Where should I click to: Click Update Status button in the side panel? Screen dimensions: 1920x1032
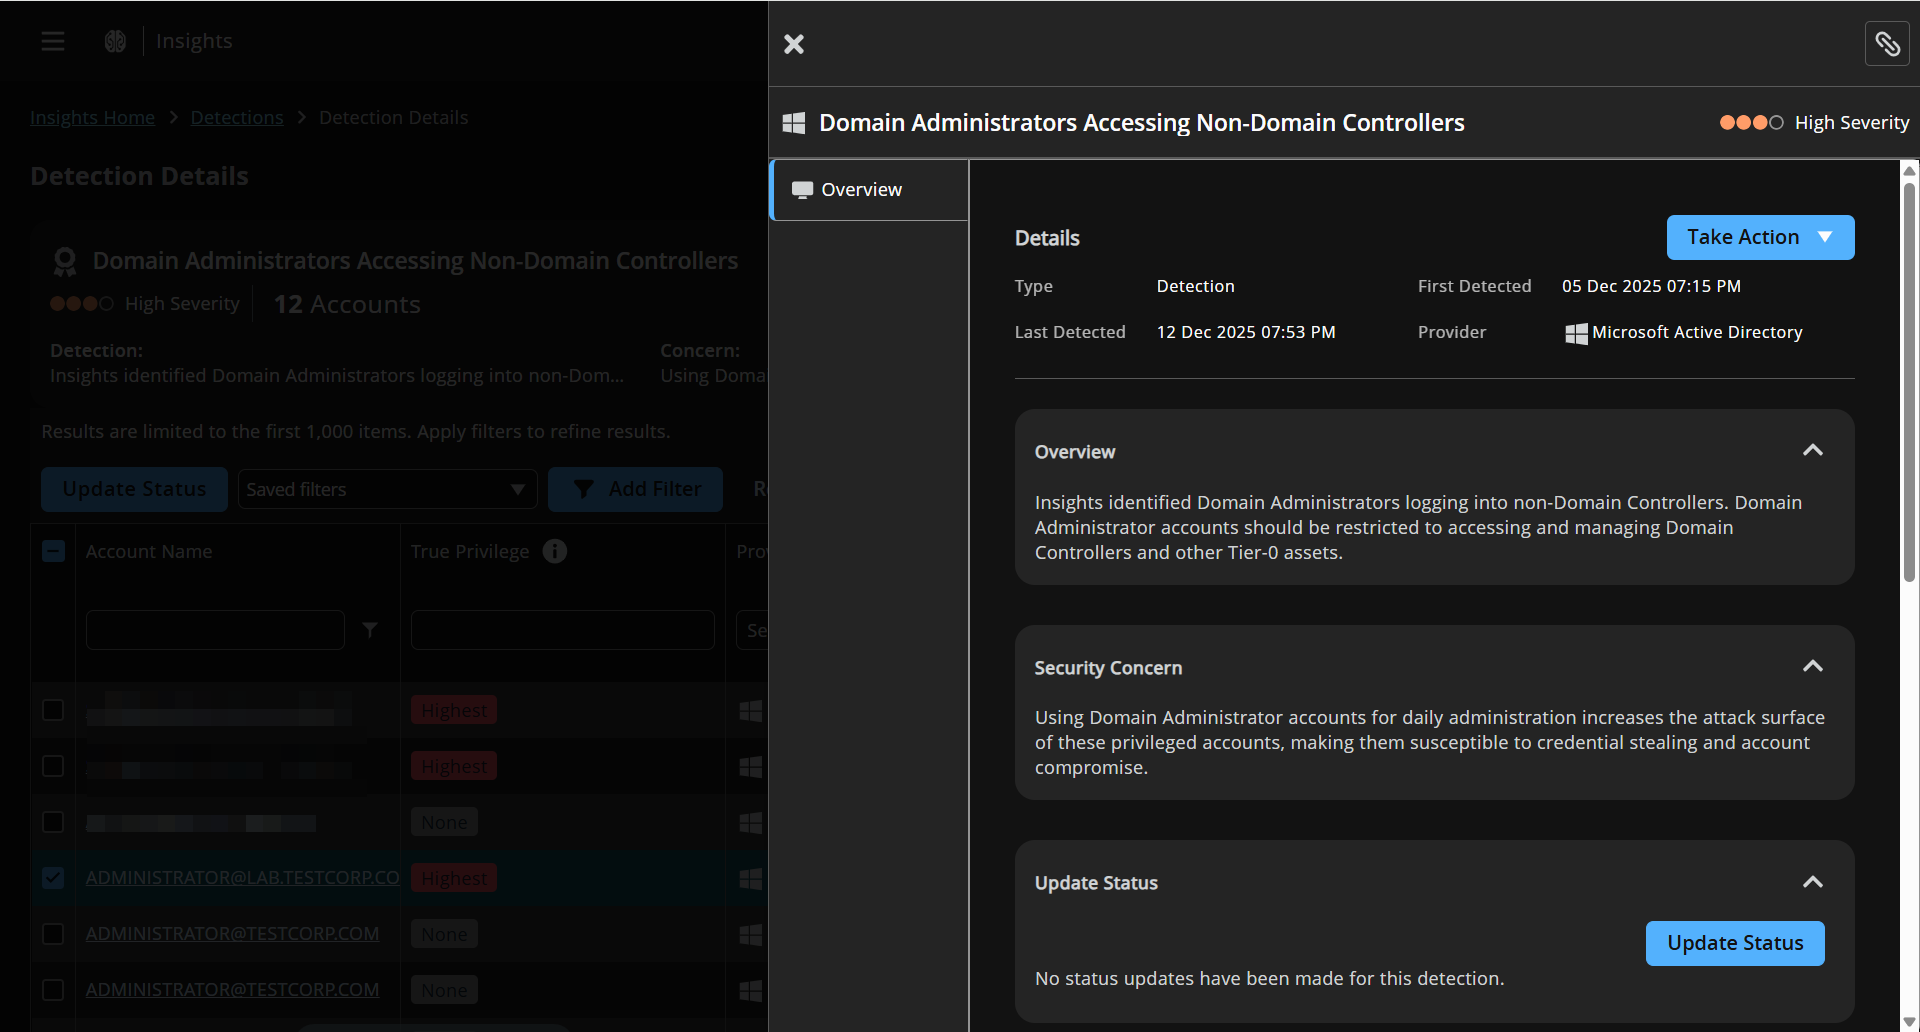pos(1735,943)
